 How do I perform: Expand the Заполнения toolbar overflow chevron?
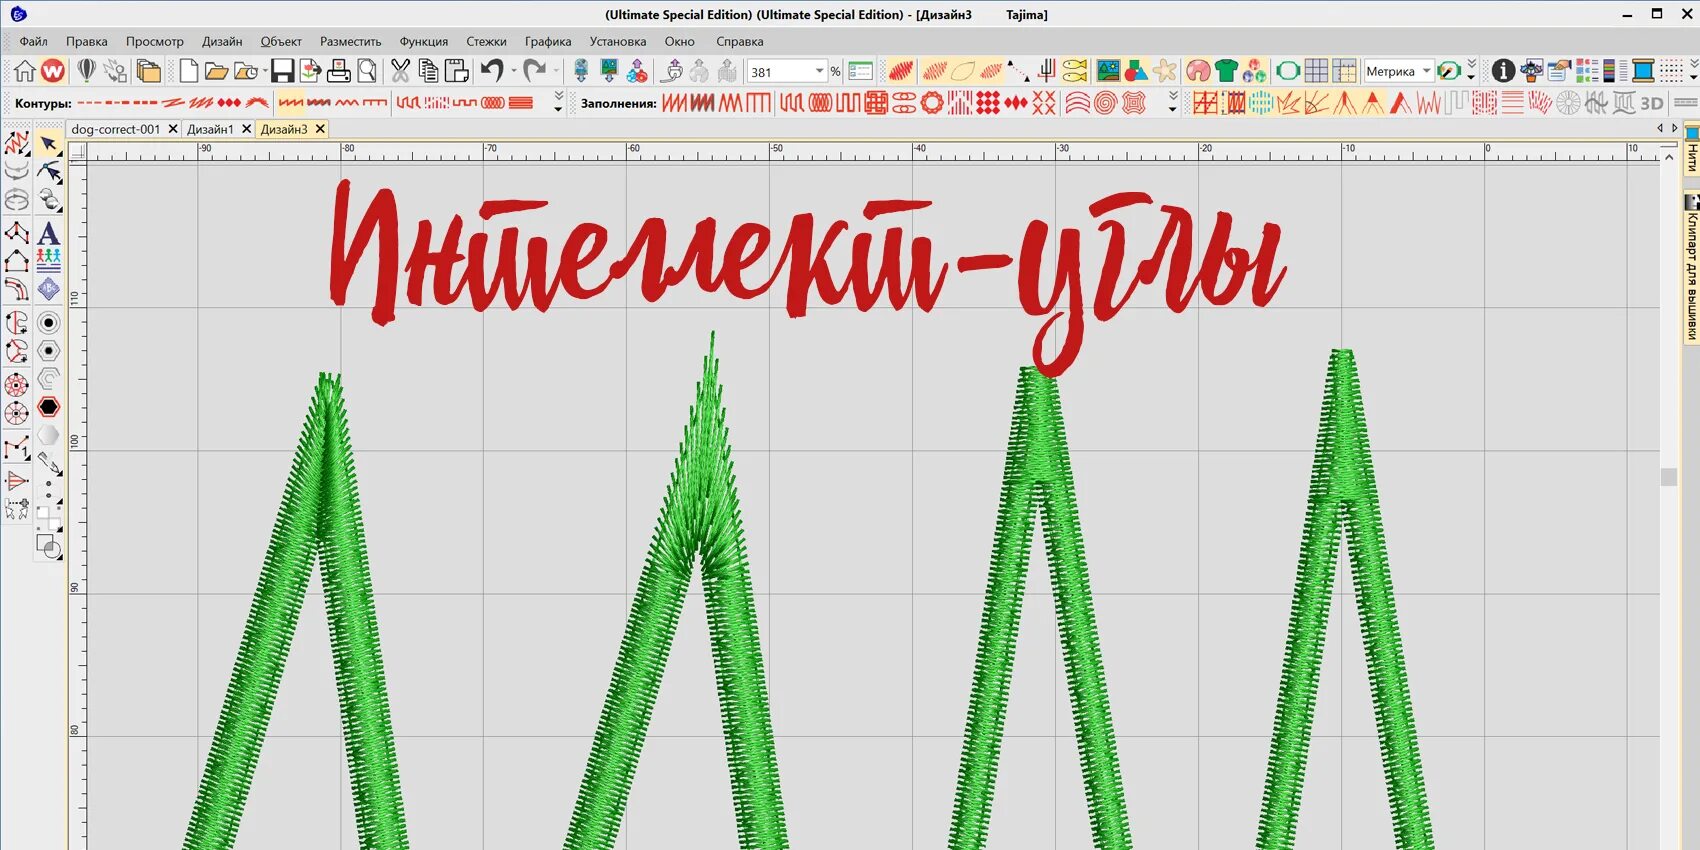(x=1172, y=103)
